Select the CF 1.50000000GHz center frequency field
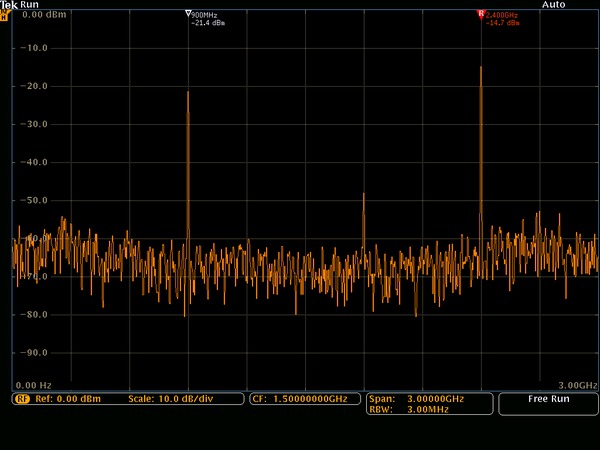 (x=298, y=399)
